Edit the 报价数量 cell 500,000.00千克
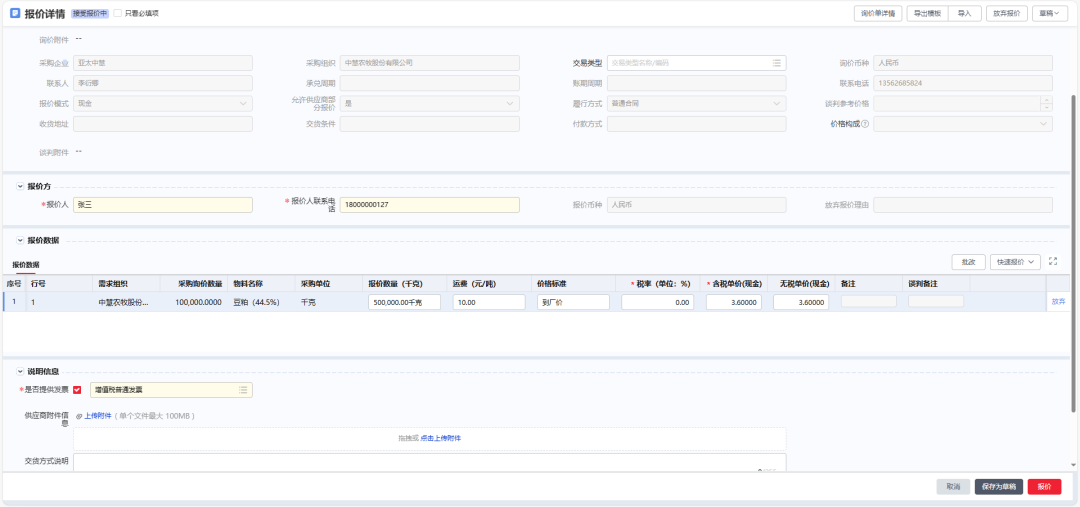The height and width of the screenshot is (507, 1080). coord(404,302)
